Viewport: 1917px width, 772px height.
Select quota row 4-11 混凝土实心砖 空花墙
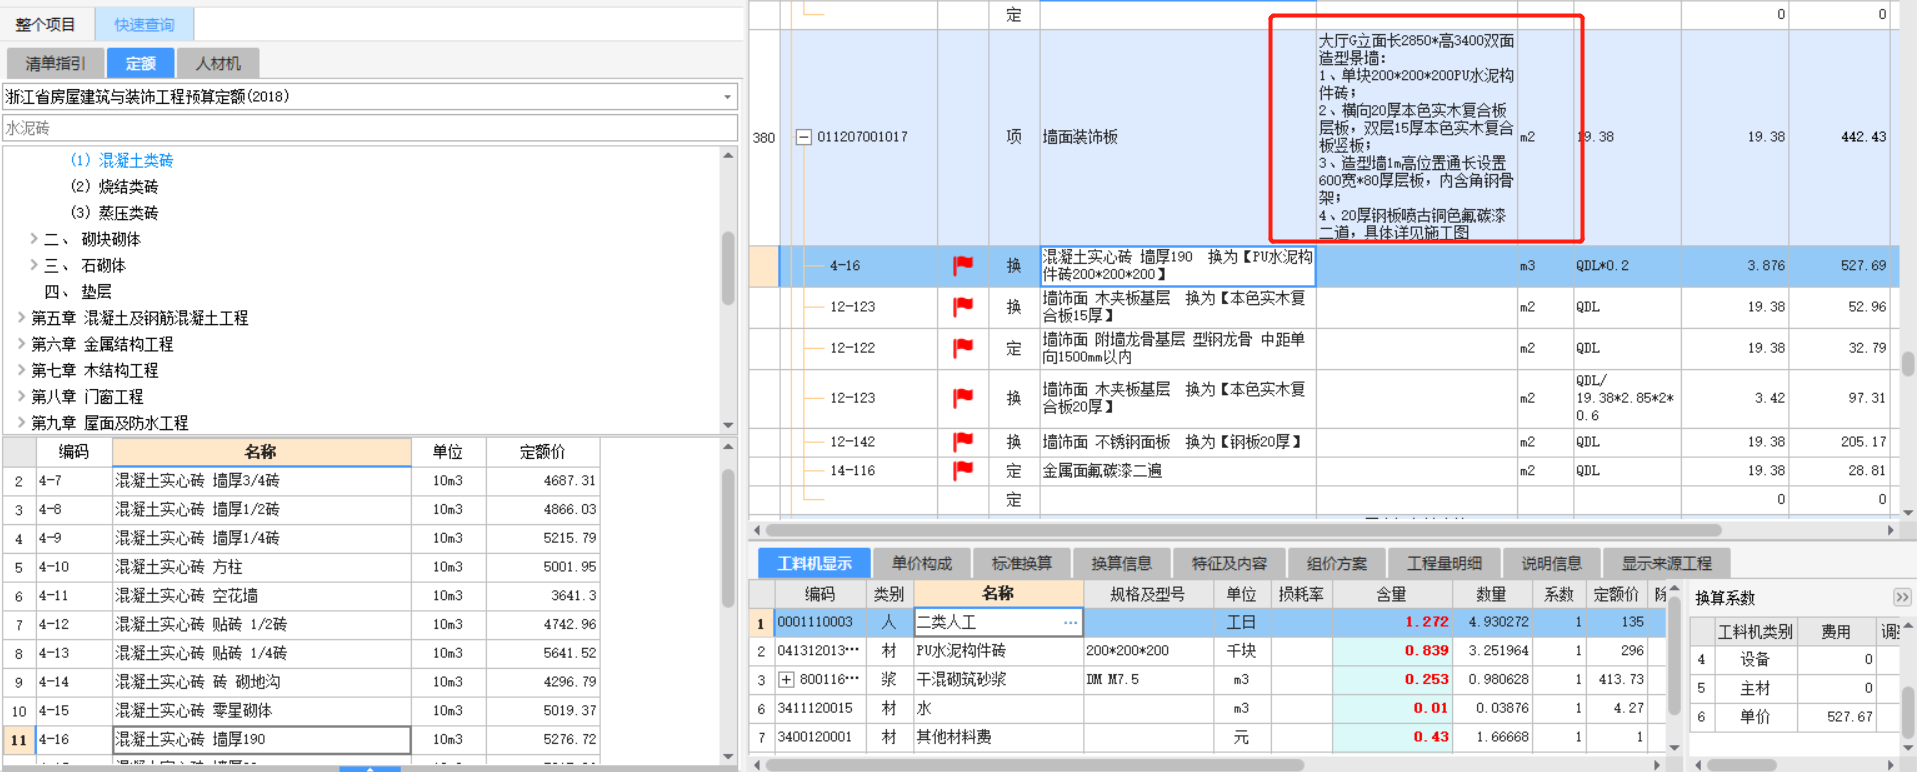pyautogui.click(x=302, y=595)
